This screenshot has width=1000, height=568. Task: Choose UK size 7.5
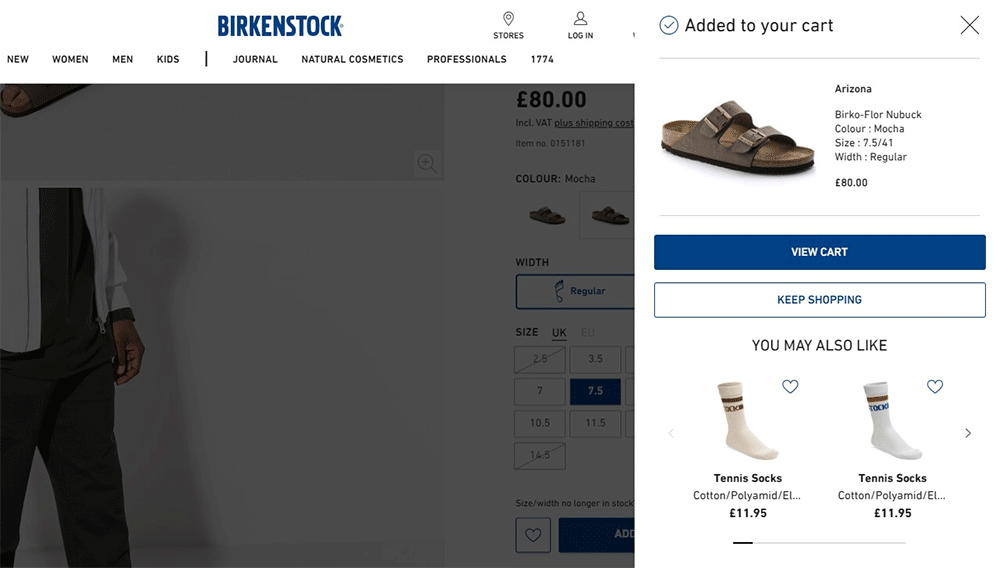point(595,391)
